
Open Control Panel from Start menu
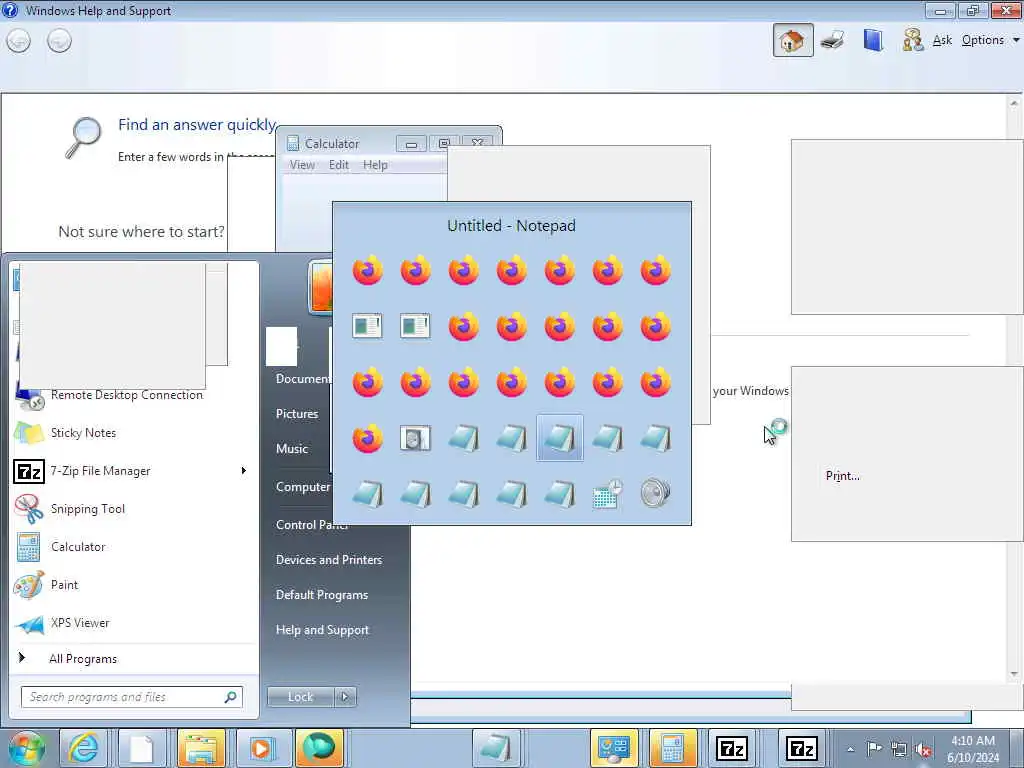click(312, 524)
